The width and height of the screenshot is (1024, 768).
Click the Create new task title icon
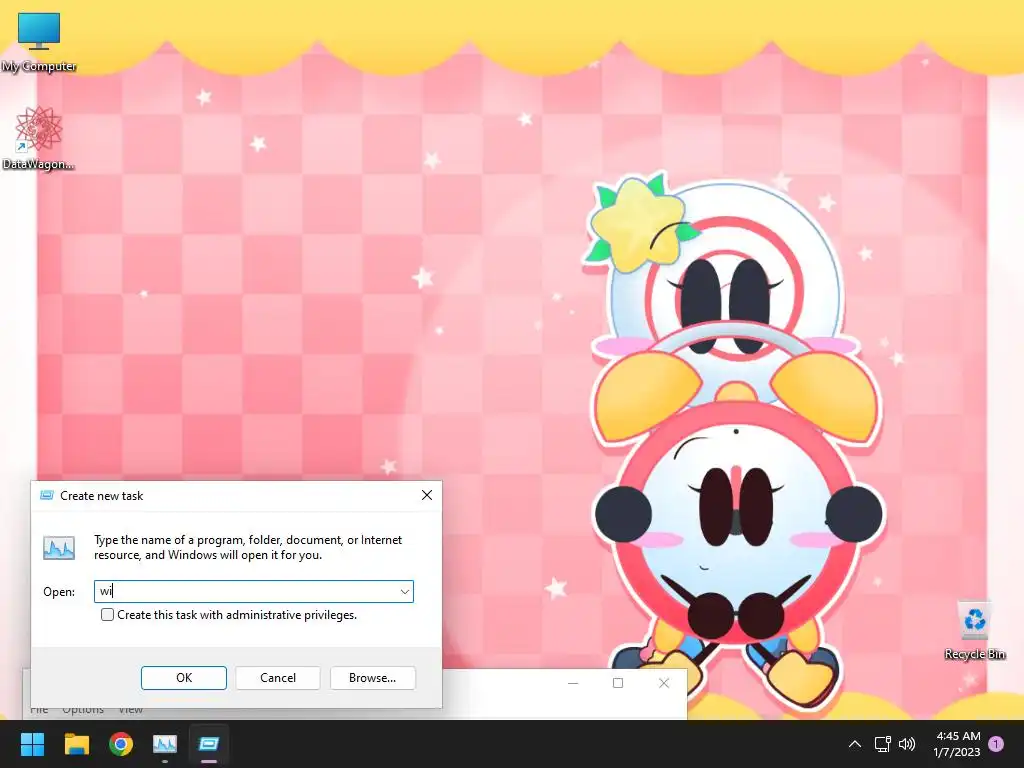point(46,495)
